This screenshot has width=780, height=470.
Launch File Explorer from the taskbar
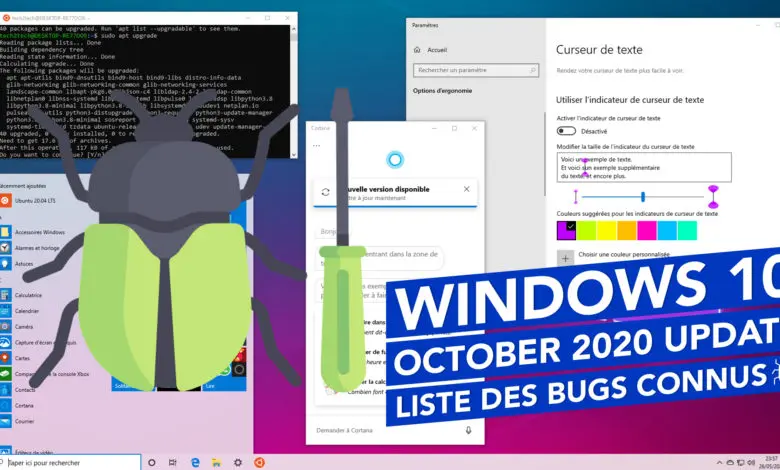point(216,463)
